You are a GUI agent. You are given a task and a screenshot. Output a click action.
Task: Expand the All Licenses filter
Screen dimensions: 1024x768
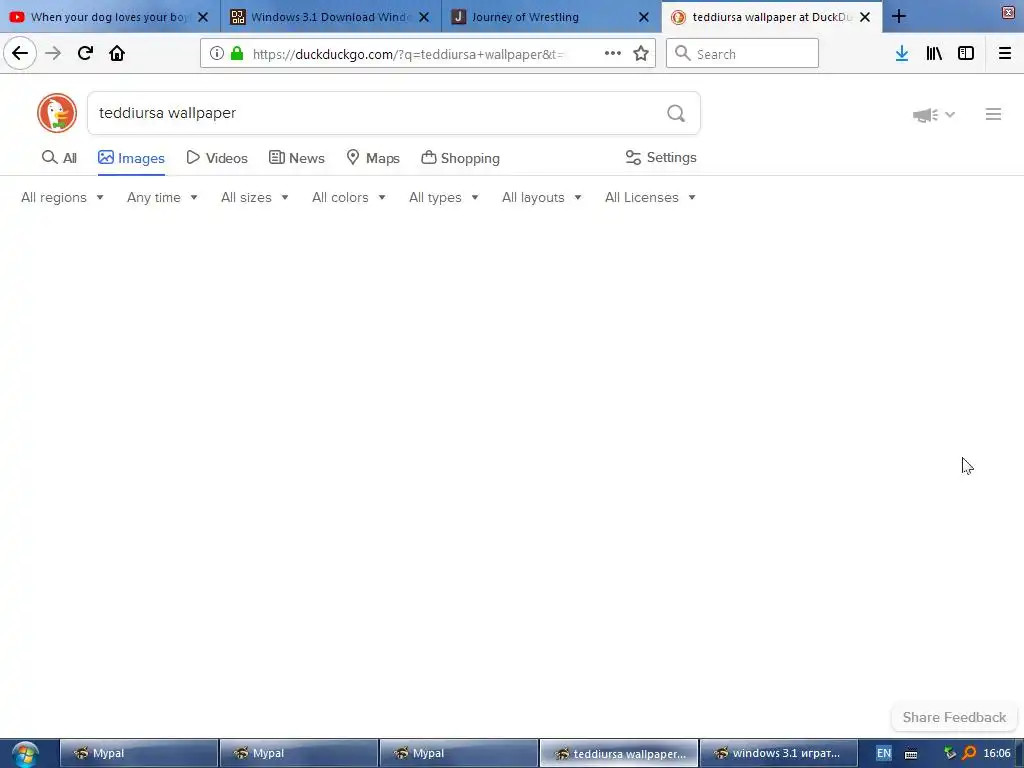click(650, 197)
